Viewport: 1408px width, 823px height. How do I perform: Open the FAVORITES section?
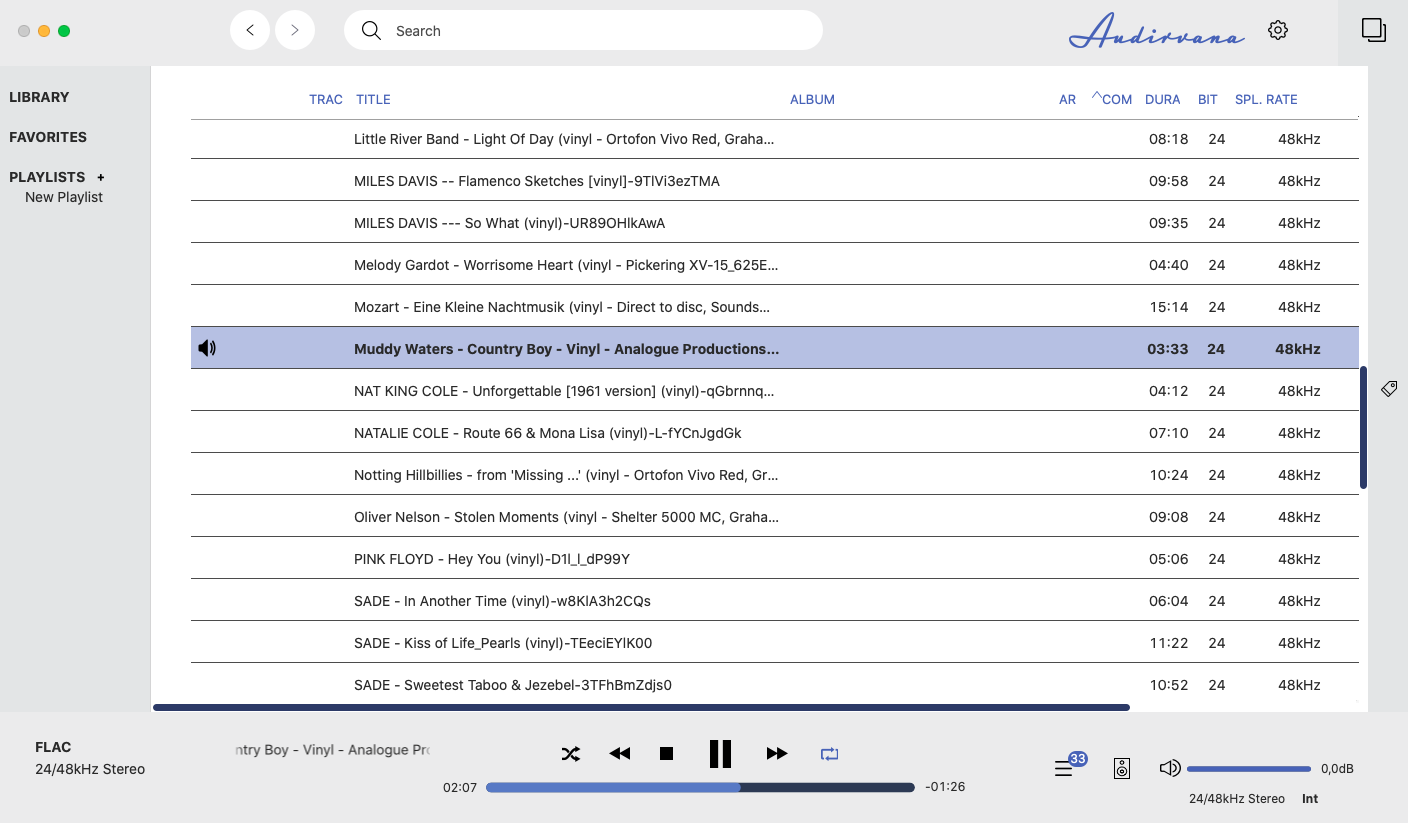click(x=48, y=137)
